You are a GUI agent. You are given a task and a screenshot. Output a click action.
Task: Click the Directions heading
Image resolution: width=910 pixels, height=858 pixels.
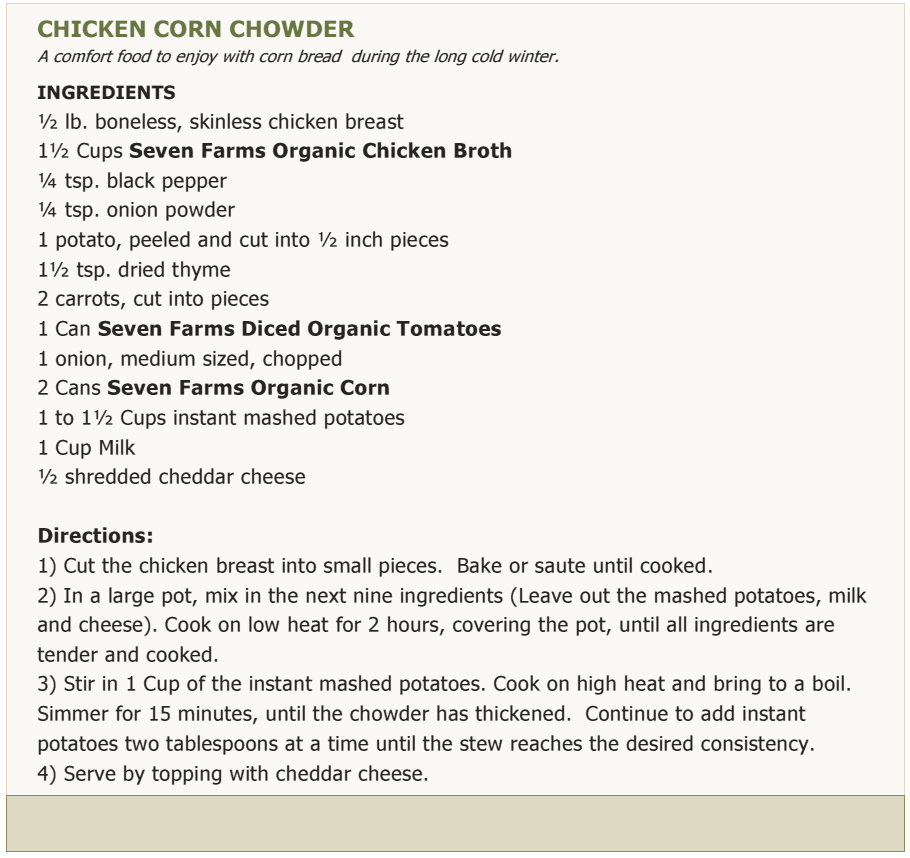(x=96, y=535)
